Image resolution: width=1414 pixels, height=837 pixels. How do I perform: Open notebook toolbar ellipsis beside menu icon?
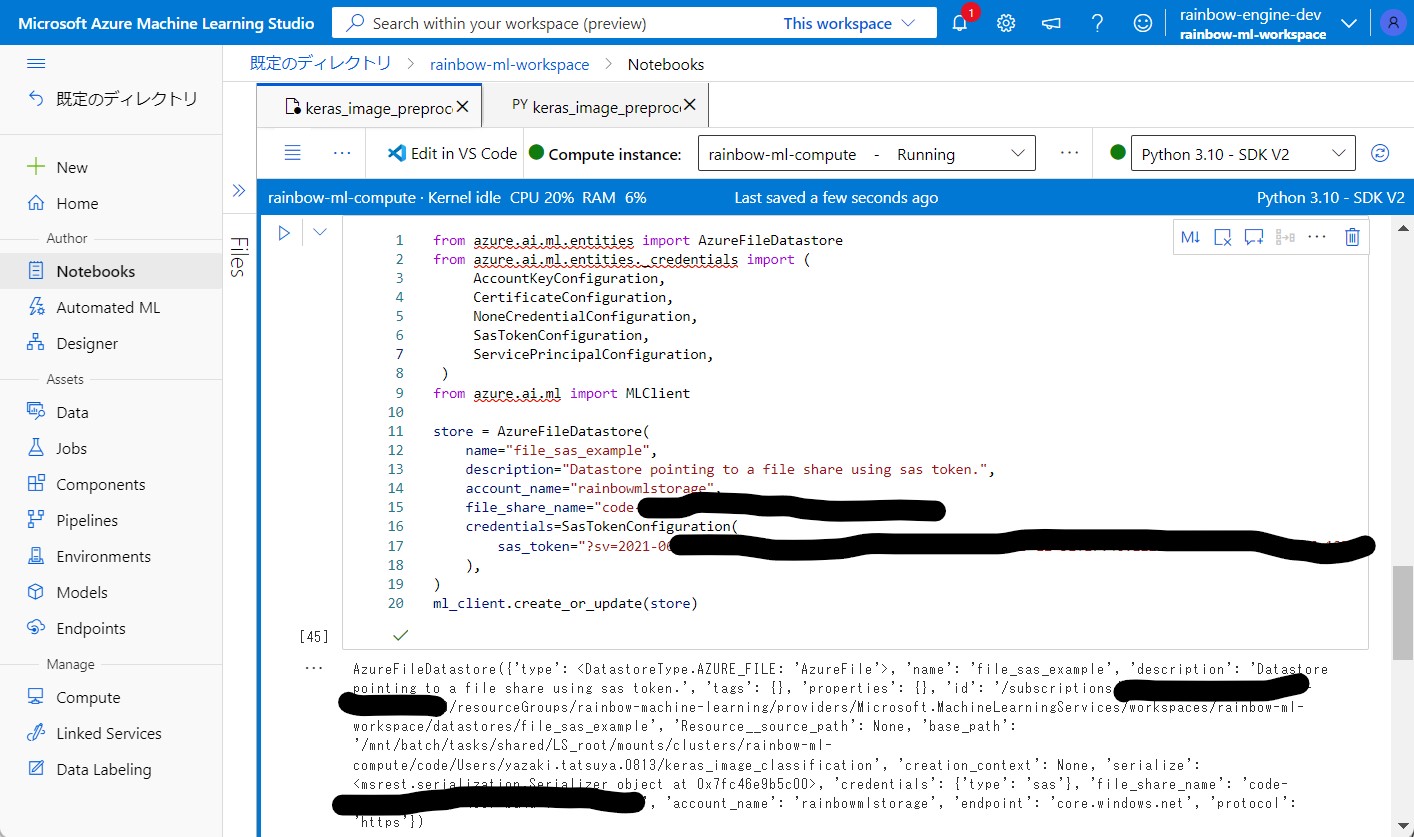point(342,153)
